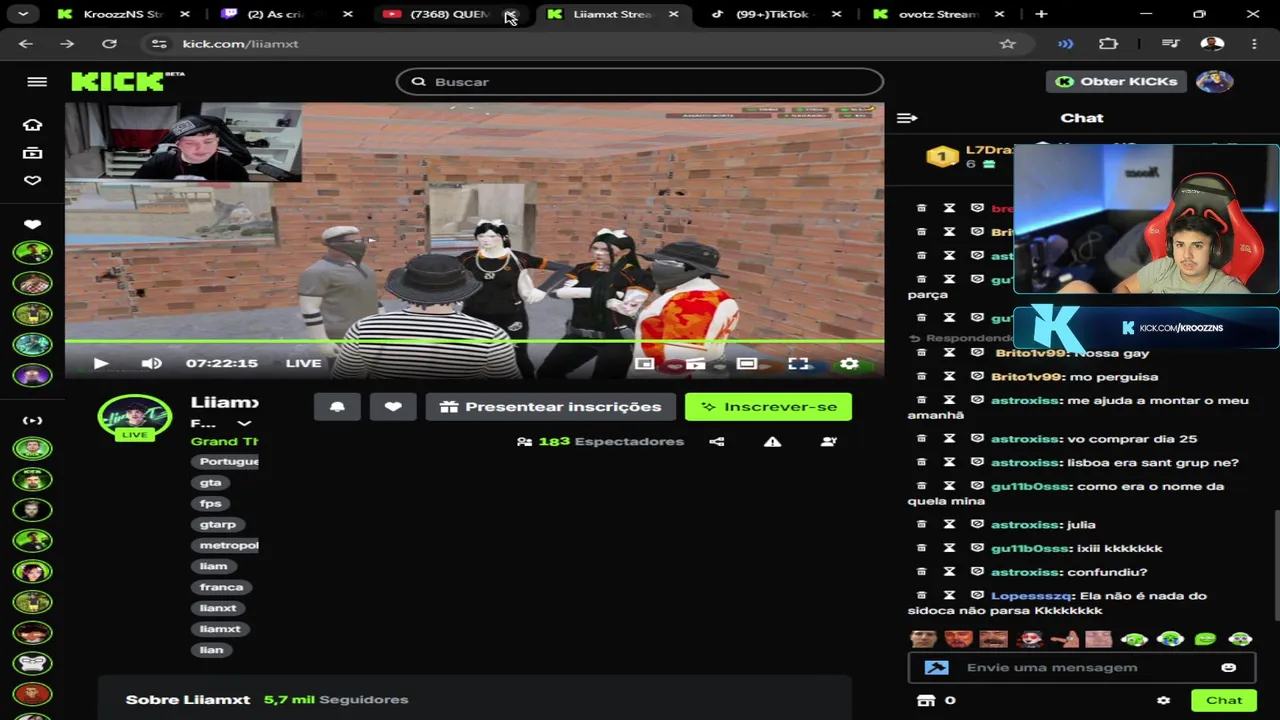Click the Grand Th category link
Viewport: 1280px width, 720px height.
(225, 441)
